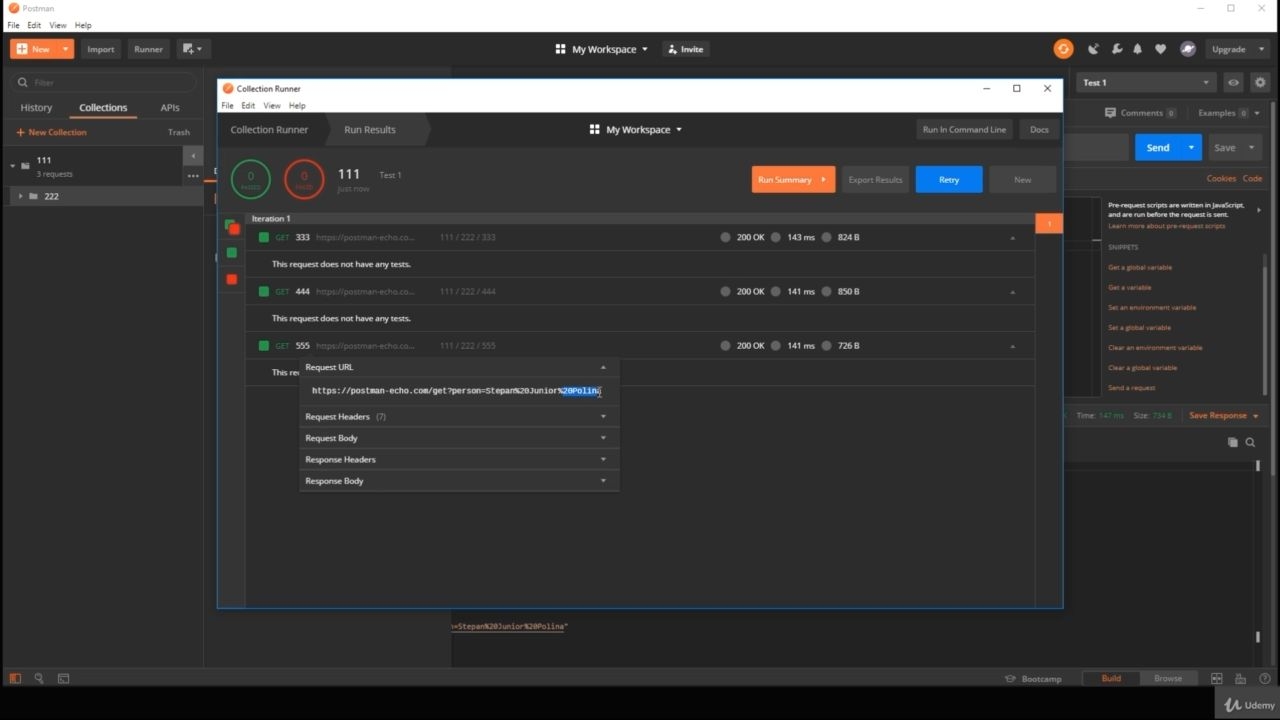Click Get a global variable snippet
The image size is (1280, 720).
(1140, 267)
